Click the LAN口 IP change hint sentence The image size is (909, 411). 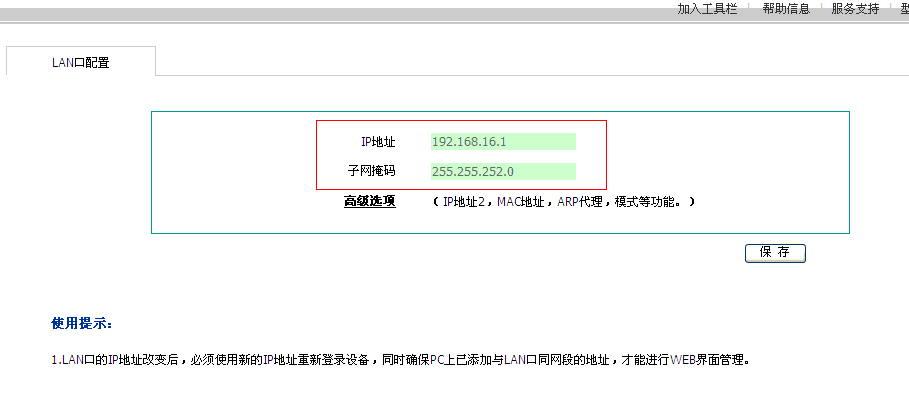(x=400, y=360)
